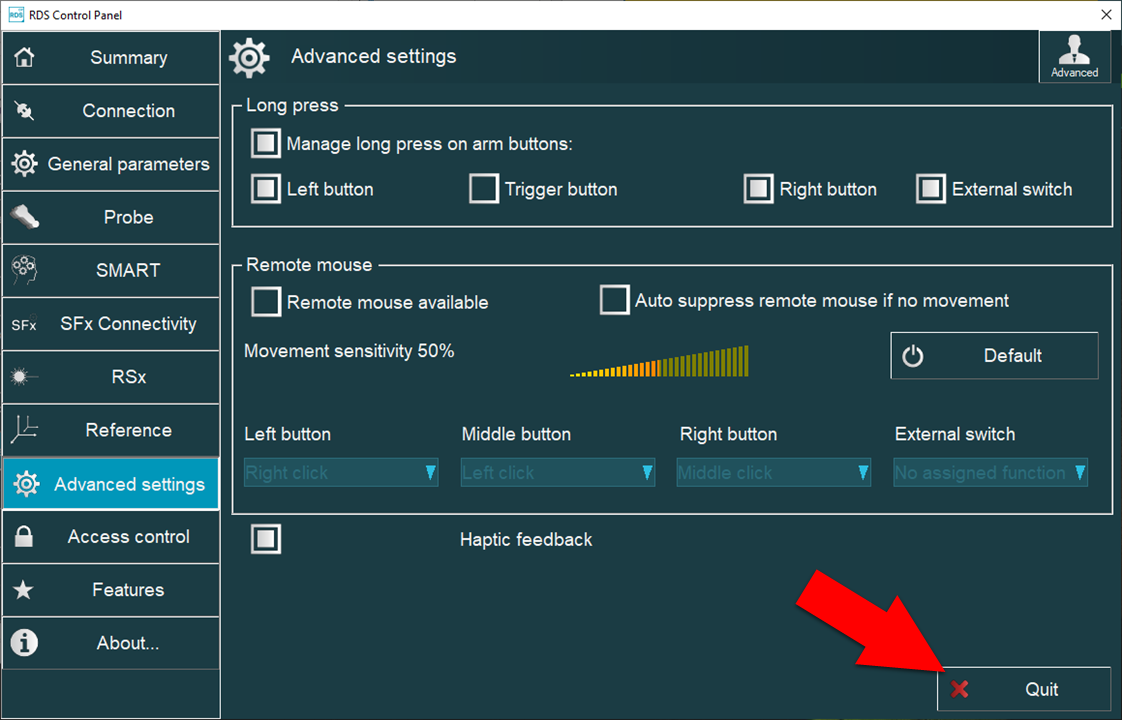The height and width of the screenshot is (720, 1122).
Task: Toggle the Haptic feedback checkbox
Action: coord(266,539)
